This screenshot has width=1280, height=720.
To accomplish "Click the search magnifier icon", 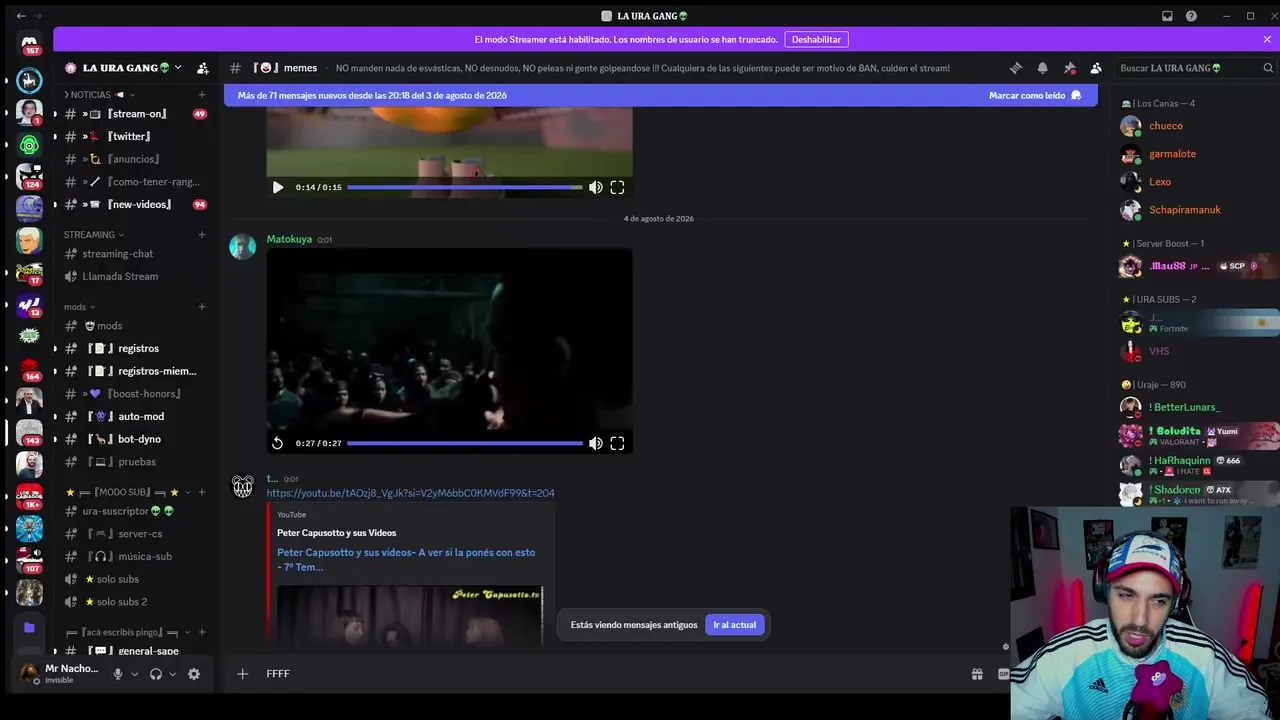I will point(1268,68).
